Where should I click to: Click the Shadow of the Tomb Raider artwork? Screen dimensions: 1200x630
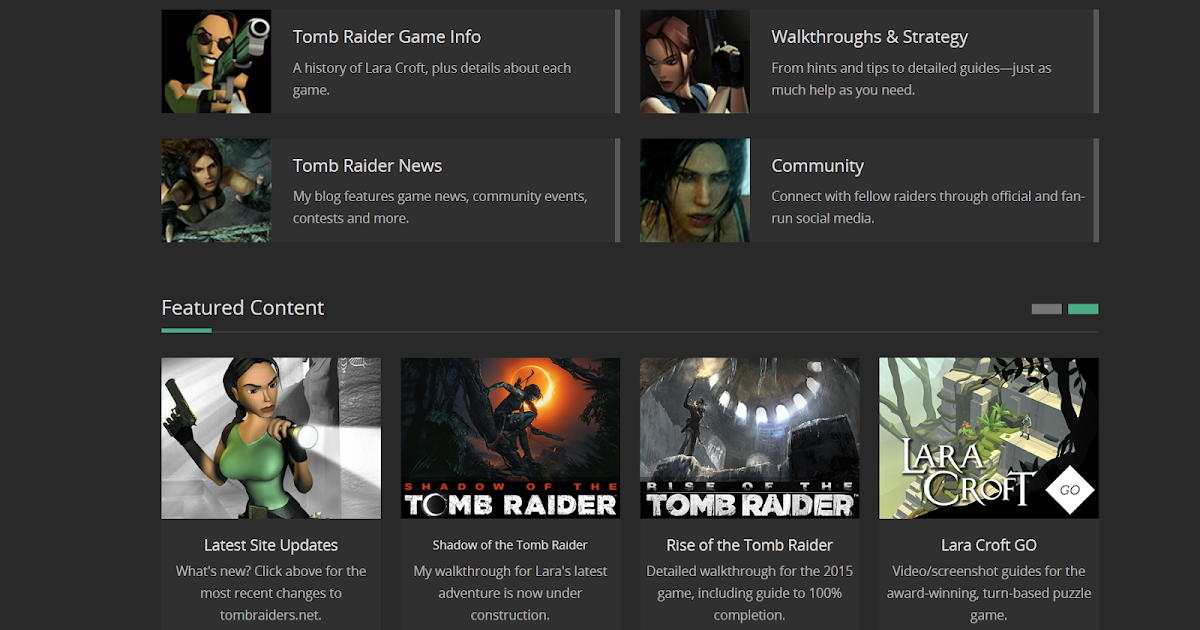pyautogui.click(x=510, y=437)
